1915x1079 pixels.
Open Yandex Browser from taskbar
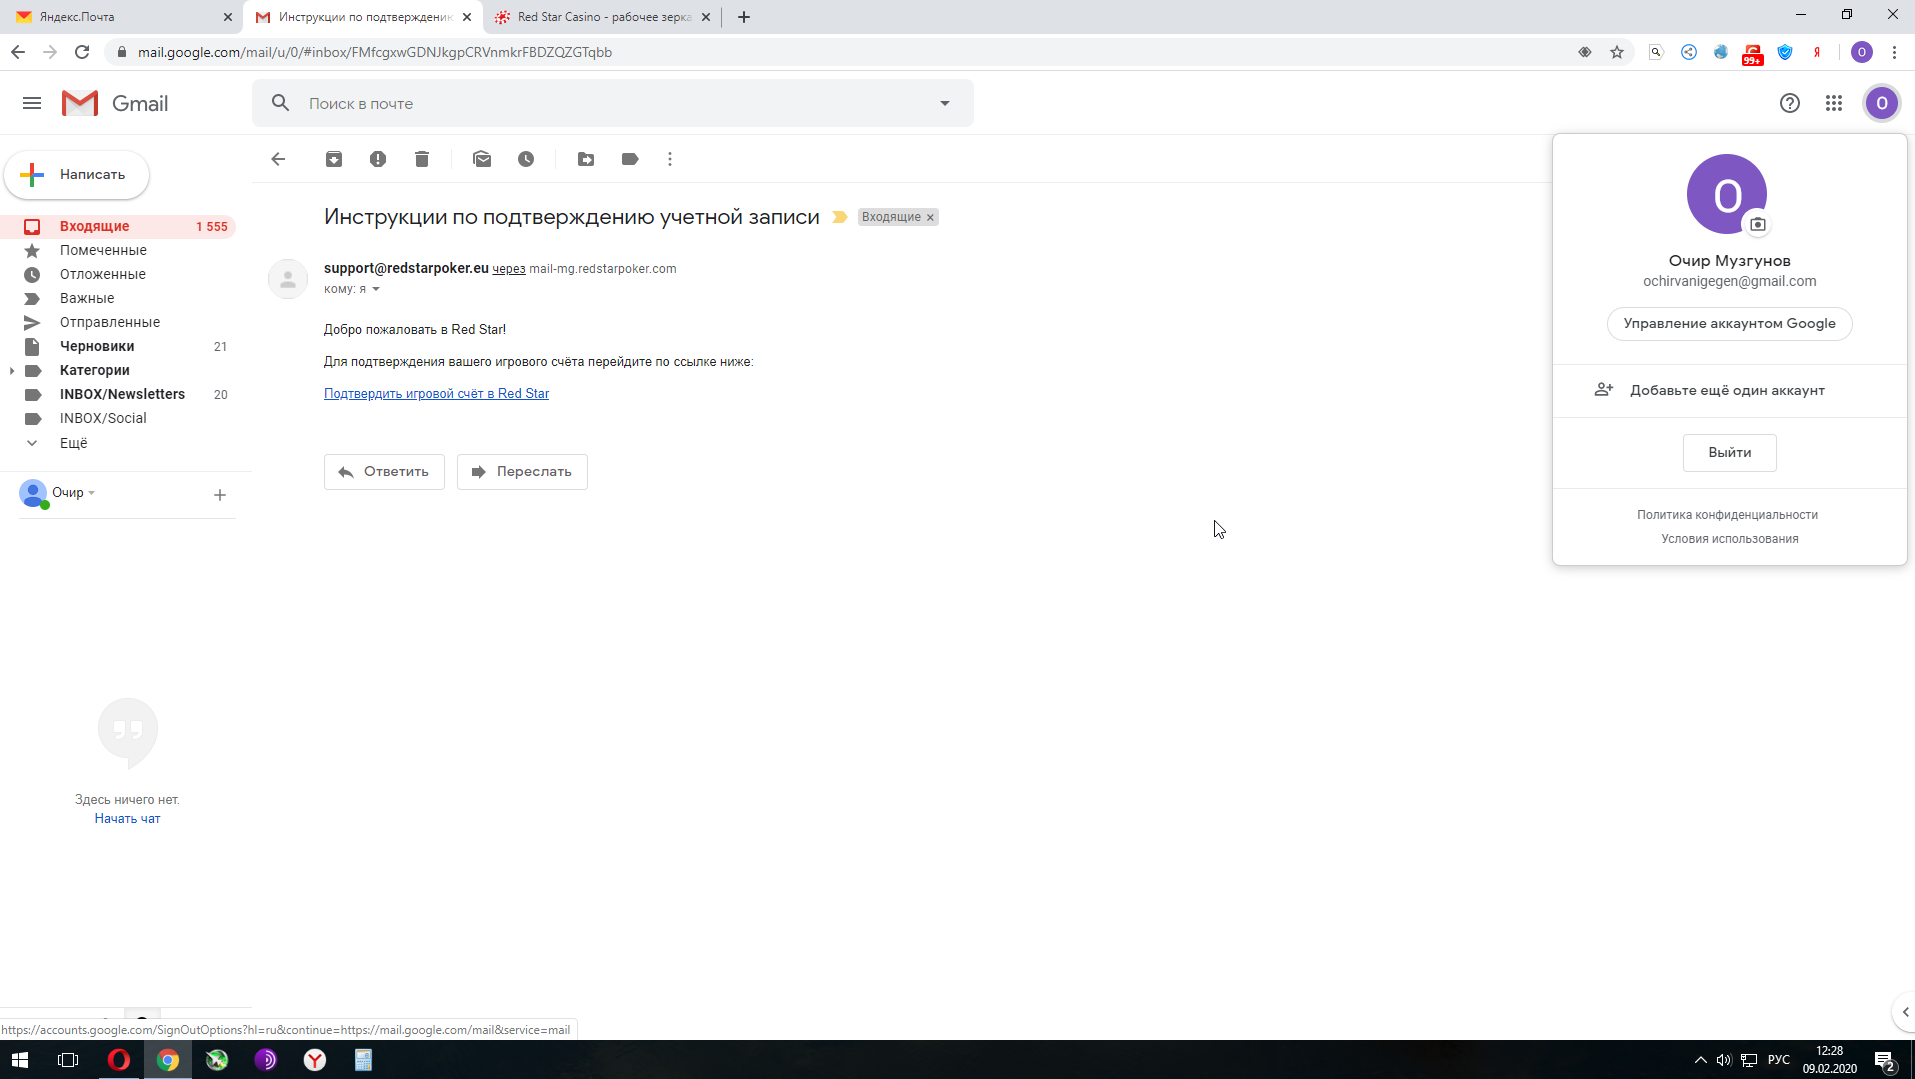[x=315, y=1060]
